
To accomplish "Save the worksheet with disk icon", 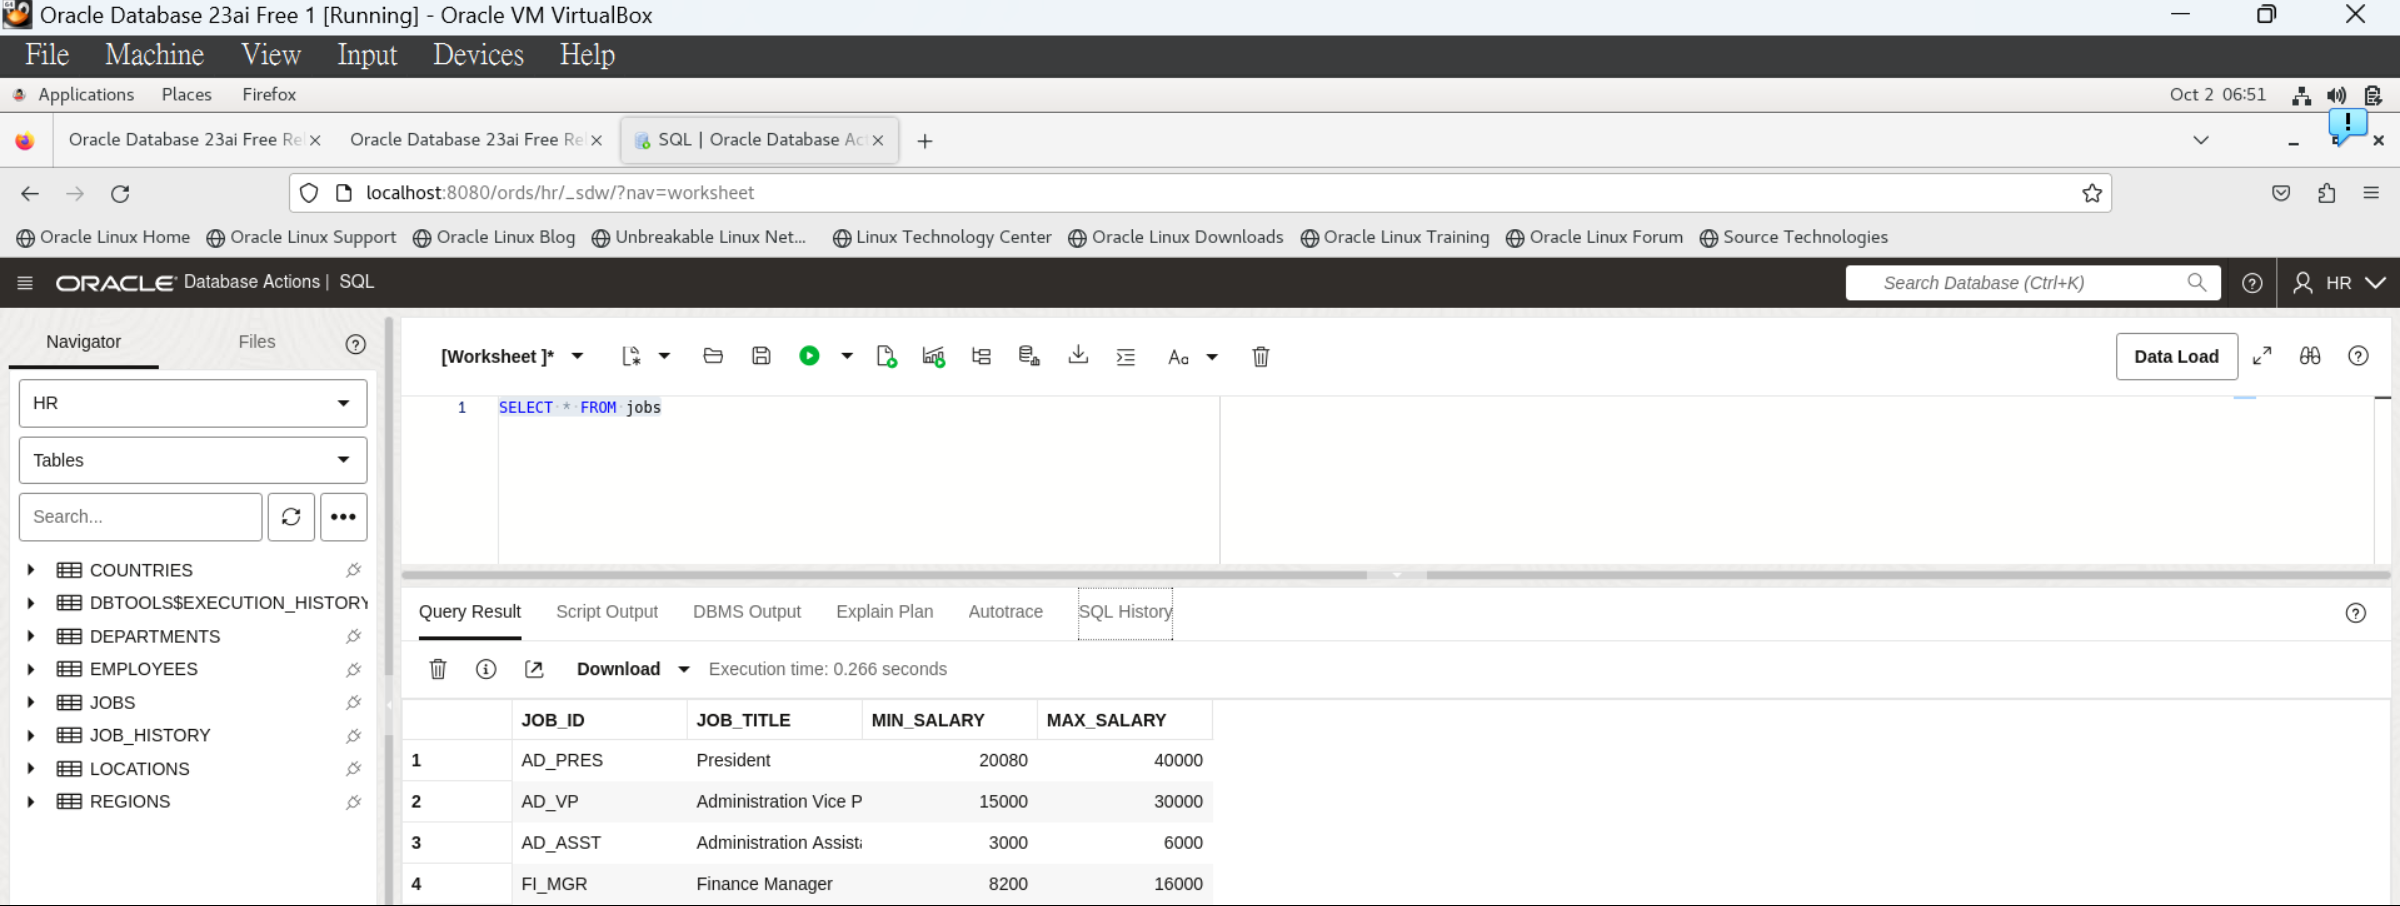I will tap(761, 355).
